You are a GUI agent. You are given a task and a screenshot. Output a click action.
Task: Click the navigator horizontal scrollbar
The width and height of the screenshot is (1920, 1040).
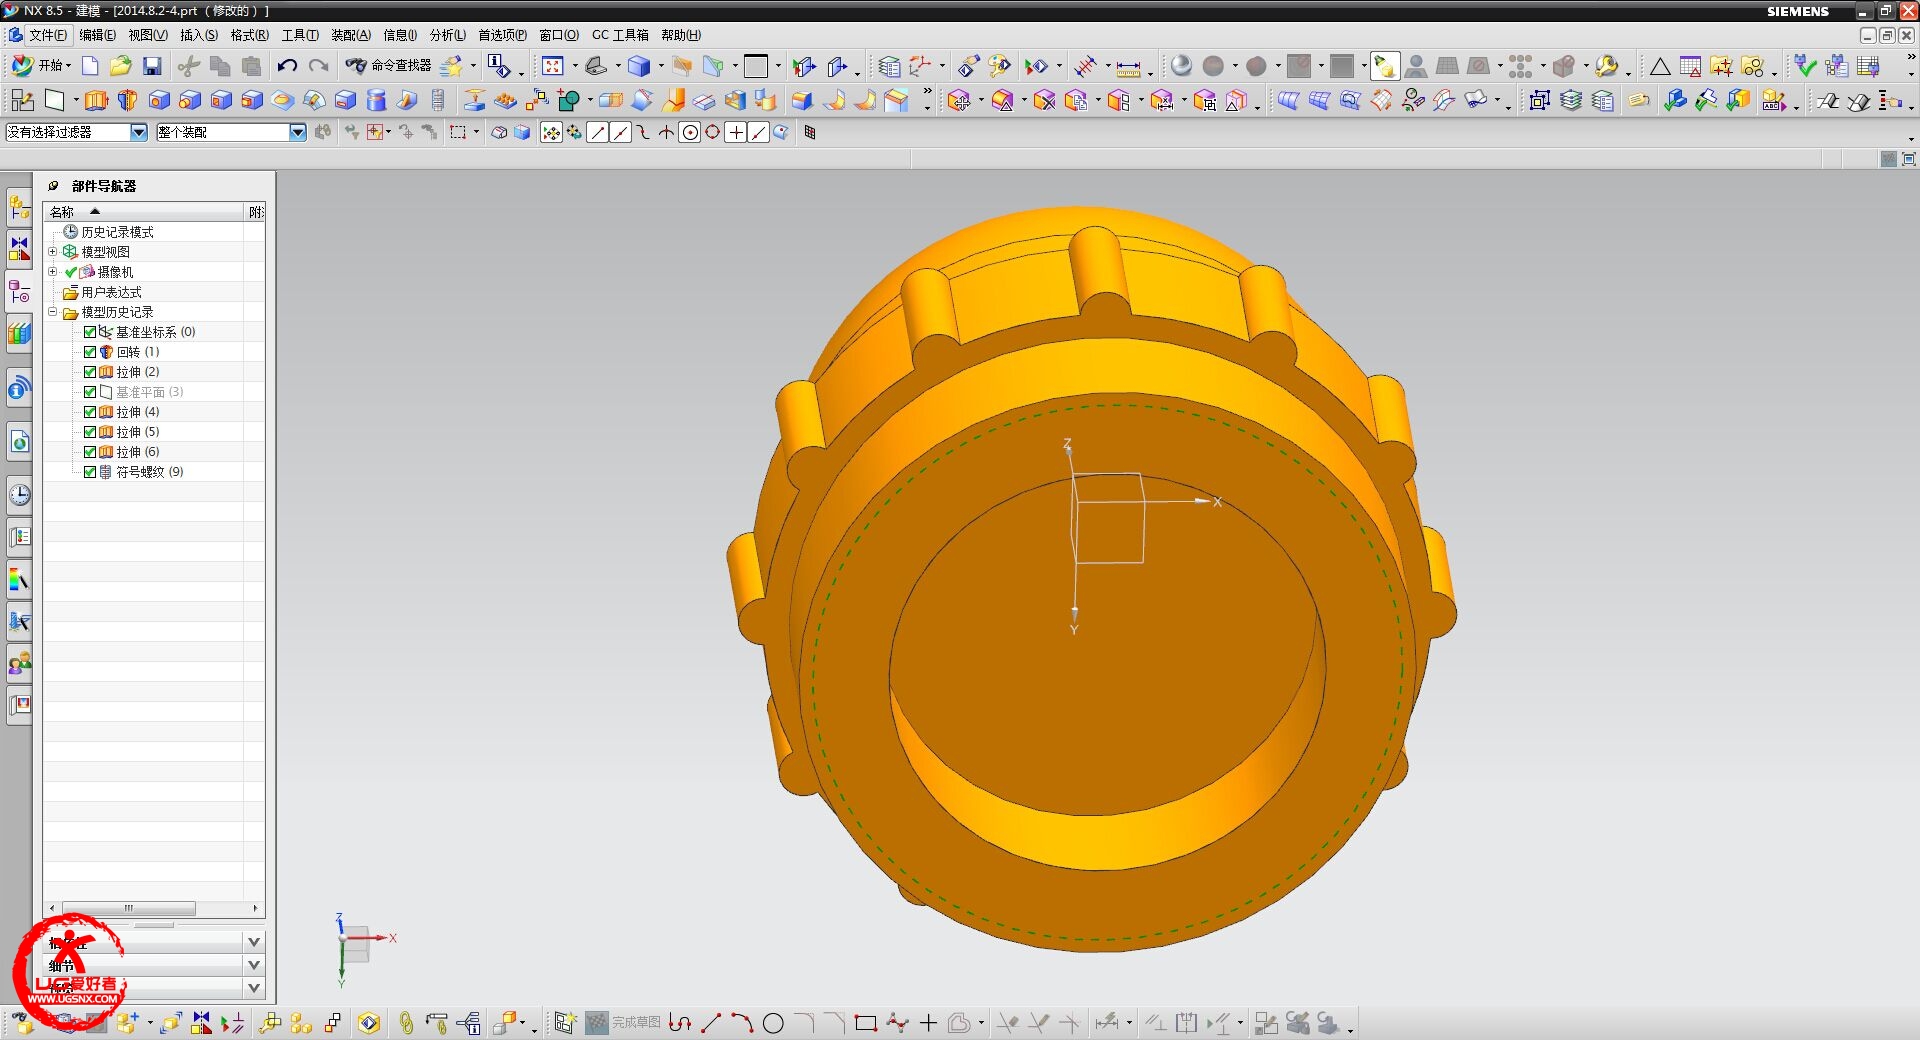(128, 908)
